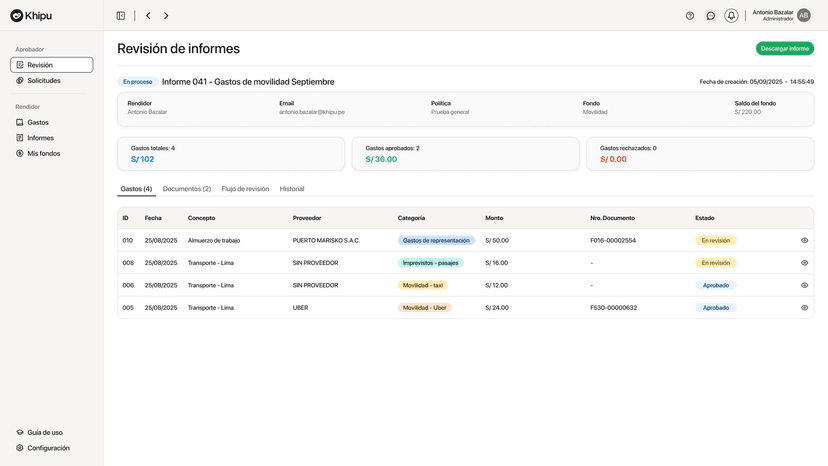This screenshot has height=466, width=828.
Task: View expense 008 with the eye icon
Action: coord(804,263)
